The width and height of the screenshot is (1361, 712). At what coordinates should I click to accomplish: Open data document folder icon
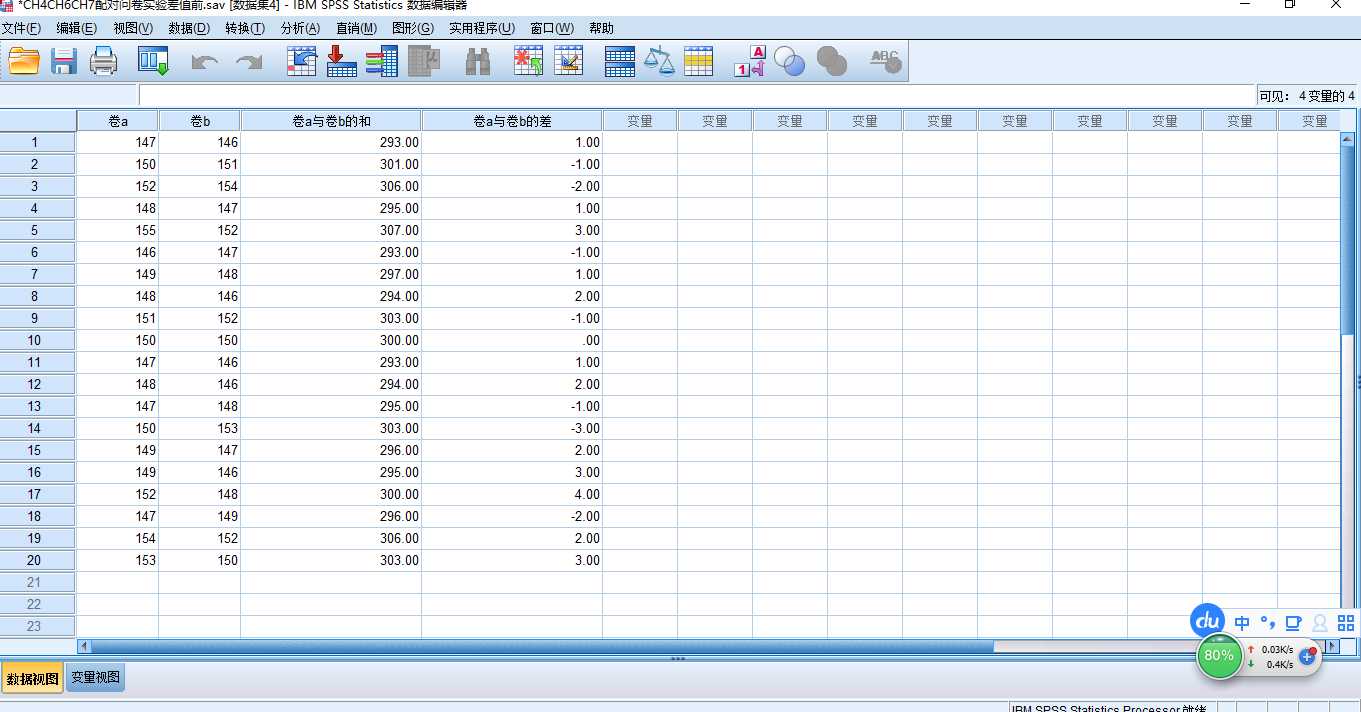(24, 62)
